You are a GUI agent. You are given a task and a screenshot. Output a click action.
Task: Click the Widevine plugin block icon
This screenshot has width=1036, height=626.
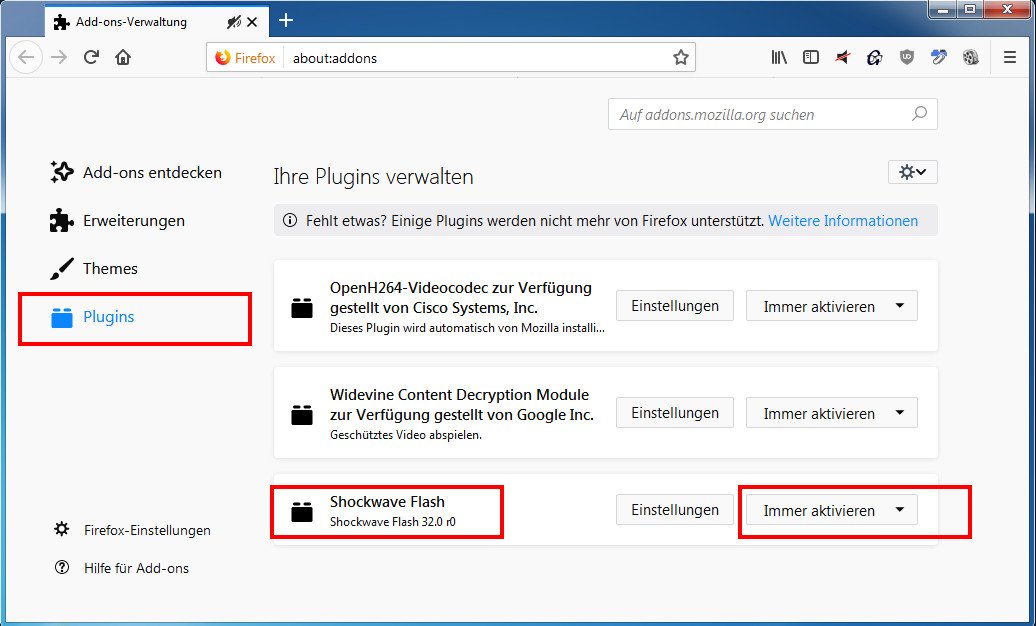(x=302, y=414)
